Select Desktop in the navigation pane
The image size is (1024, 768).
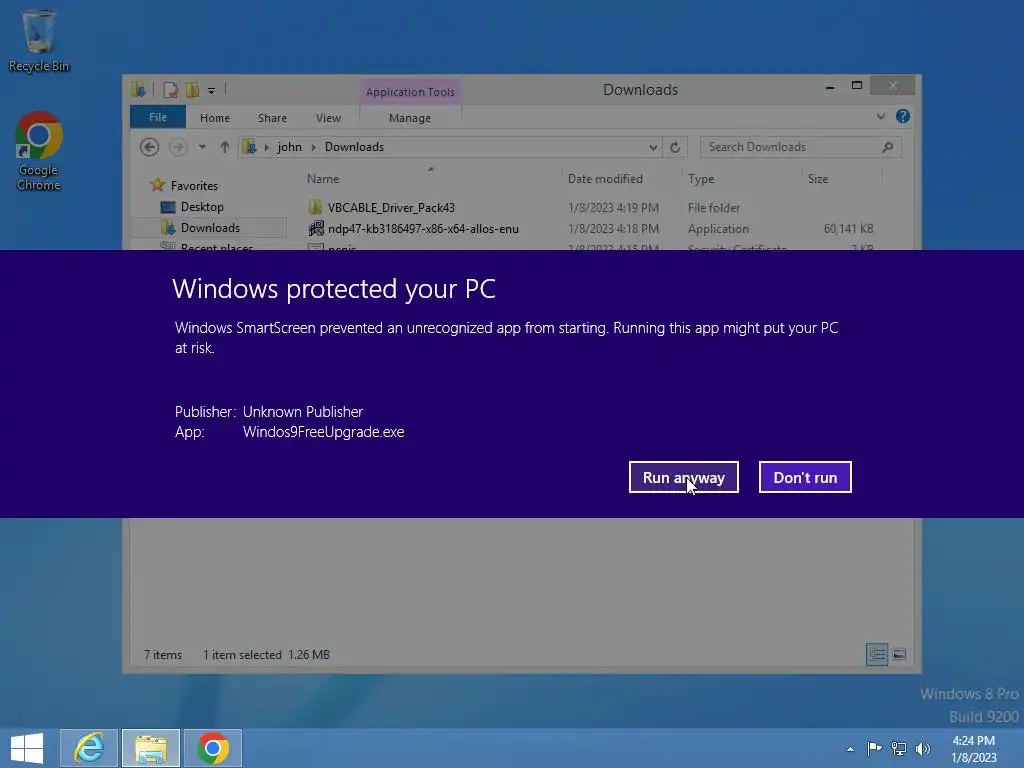coord(202,207)
